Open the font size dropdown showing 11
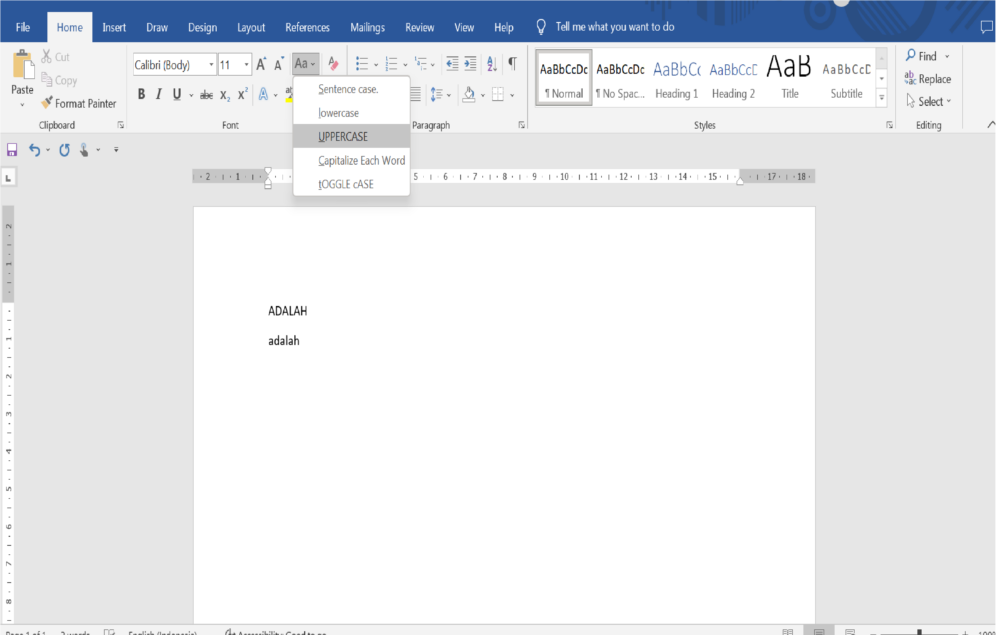1000x635 pixels. click(x=247, y=65)
